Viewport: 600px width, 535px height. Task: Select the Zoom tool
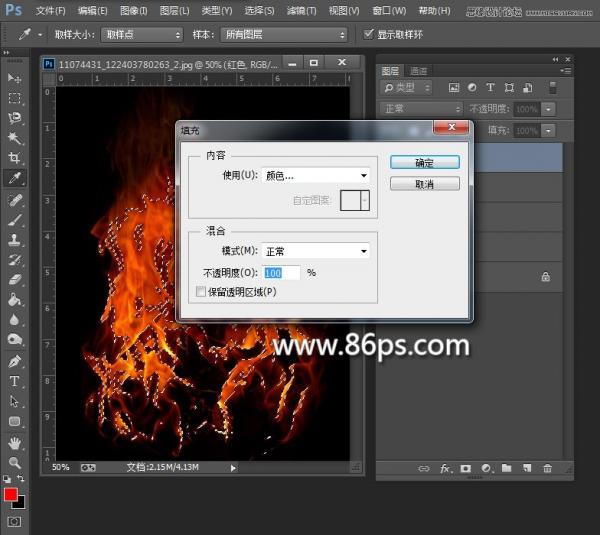(x=14, y=463)
